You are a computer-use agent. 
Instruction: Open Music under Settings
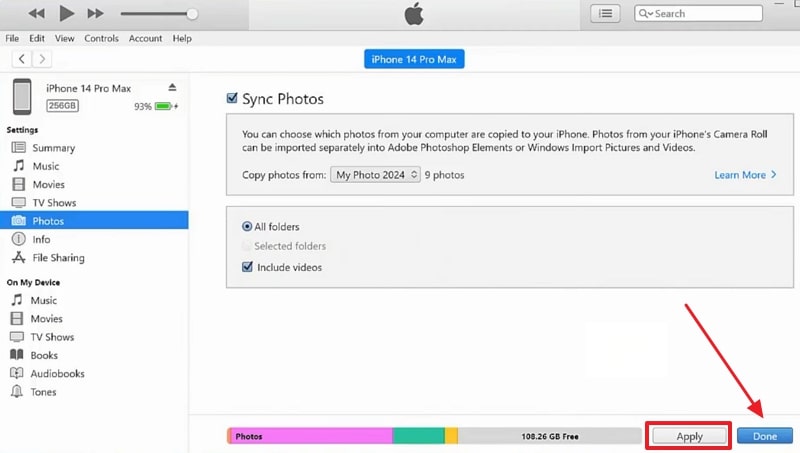[x=94, y=166]
